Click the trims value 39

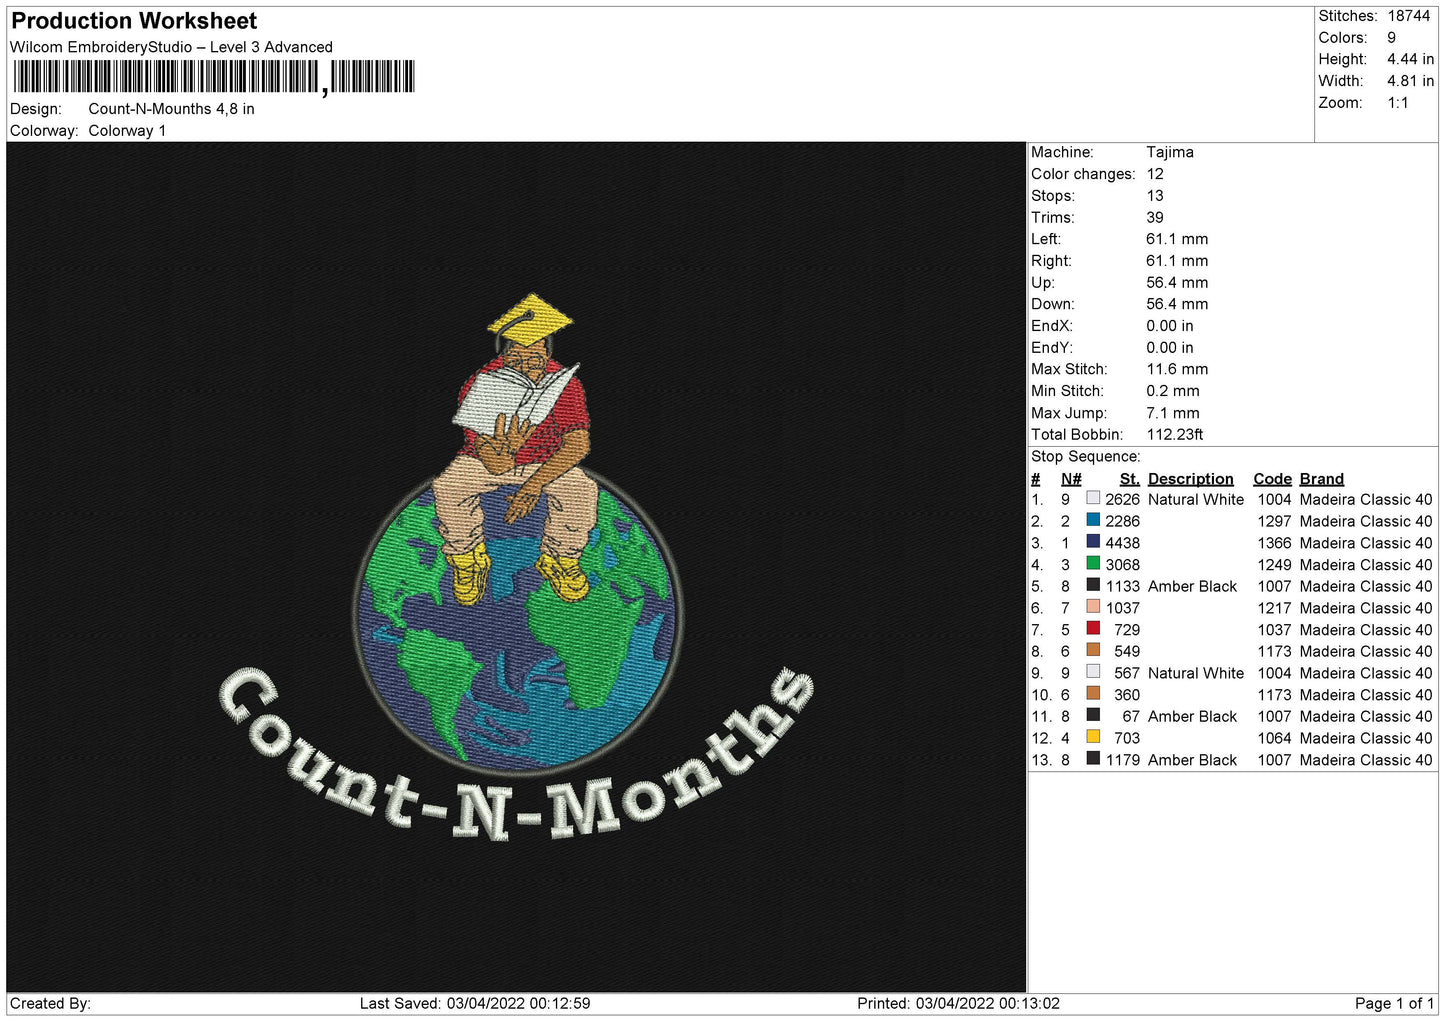click(1155, 217)
